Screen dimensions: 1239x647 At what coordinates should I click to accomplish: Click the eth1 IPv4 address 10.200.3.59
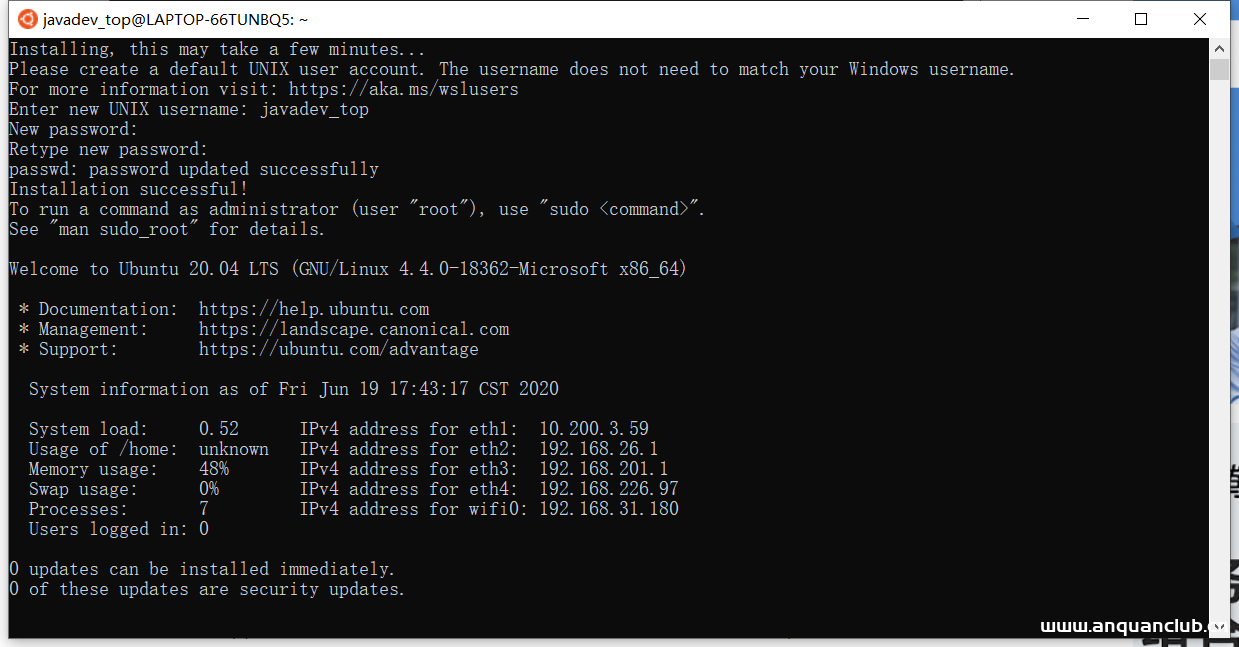[x=594, y=429]
